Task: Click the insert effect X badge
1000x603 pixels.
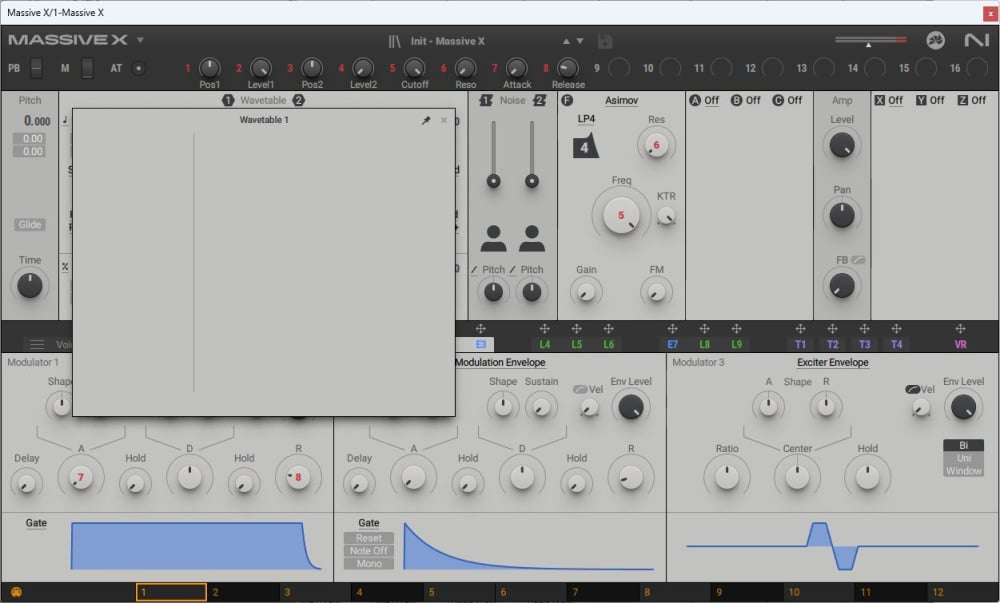Action: (x=879, y=100)
